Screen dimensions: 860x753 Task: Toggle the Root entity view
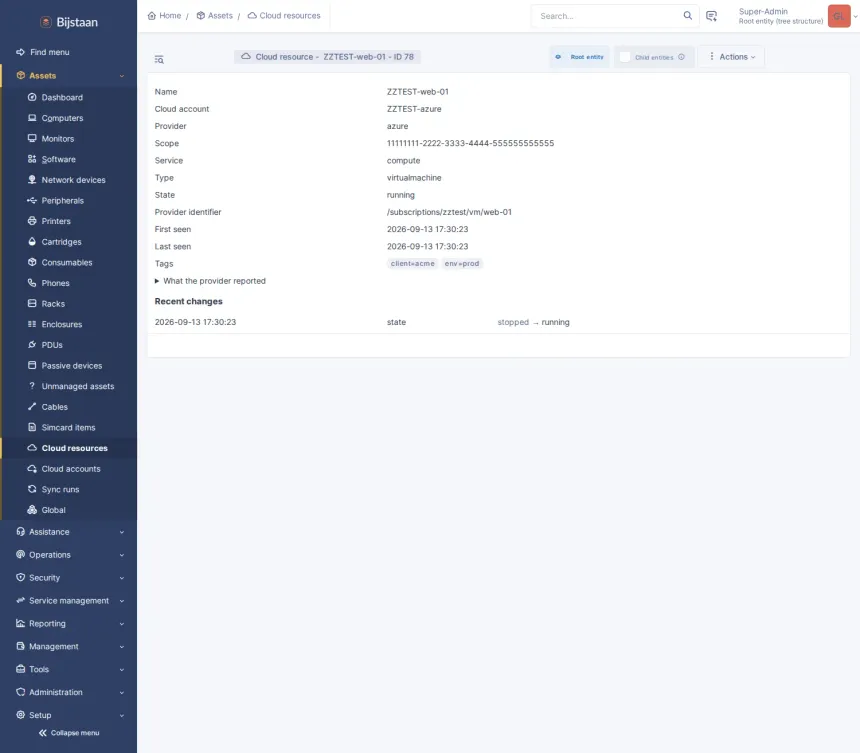pos(580,57)
